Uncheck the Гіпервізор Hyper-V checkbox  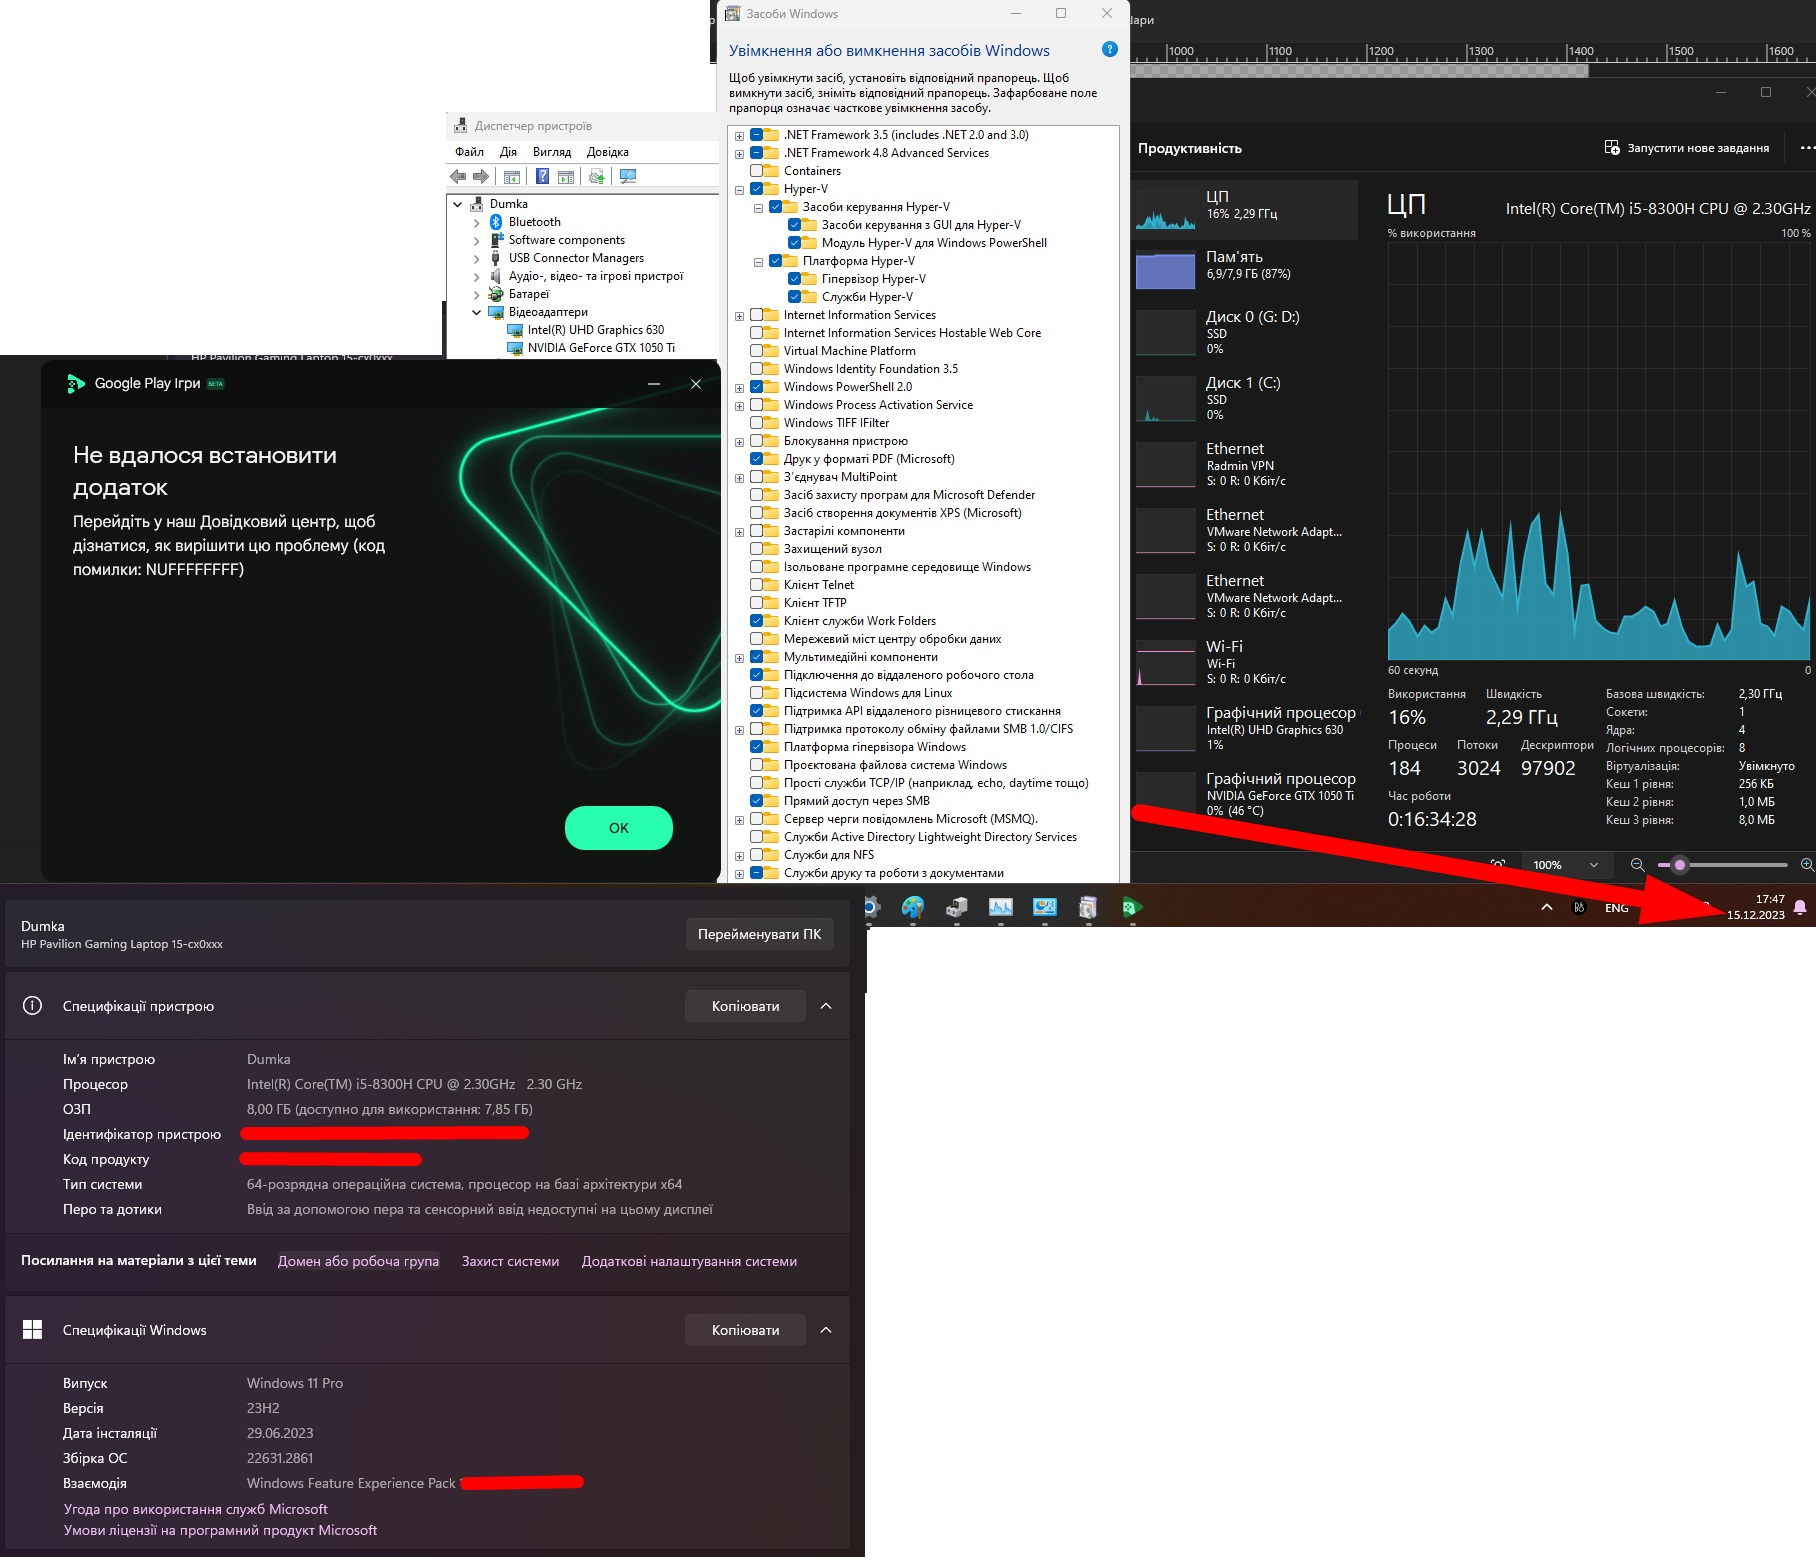coord(795,279)
